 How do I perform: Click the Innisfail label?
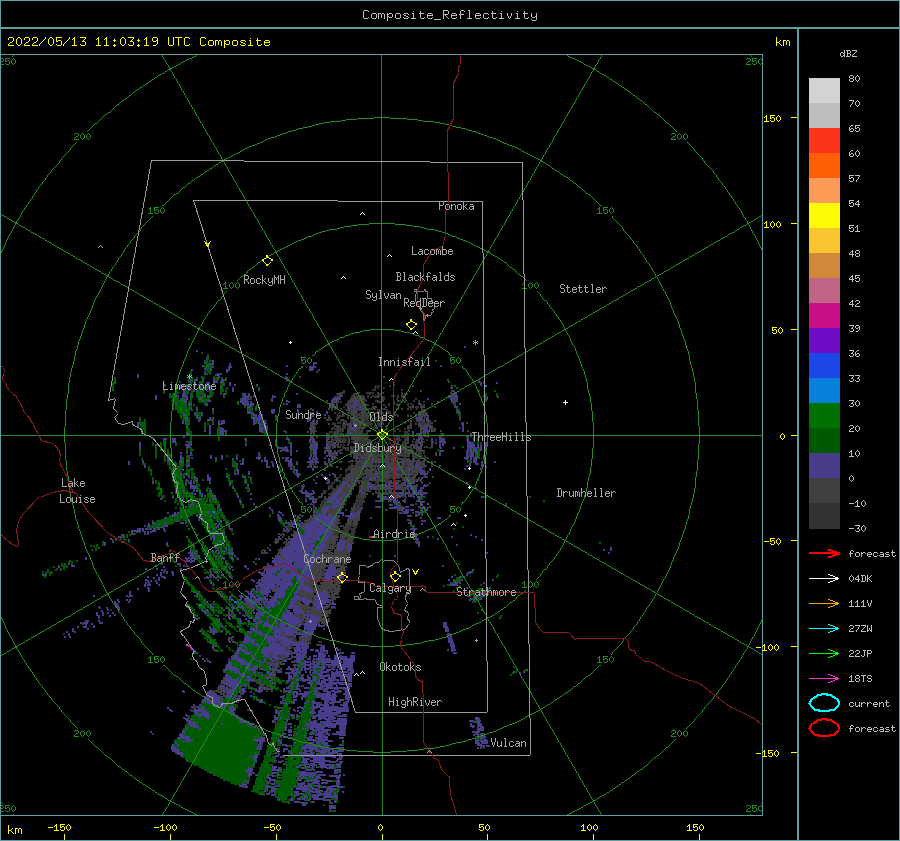[404, 362]
